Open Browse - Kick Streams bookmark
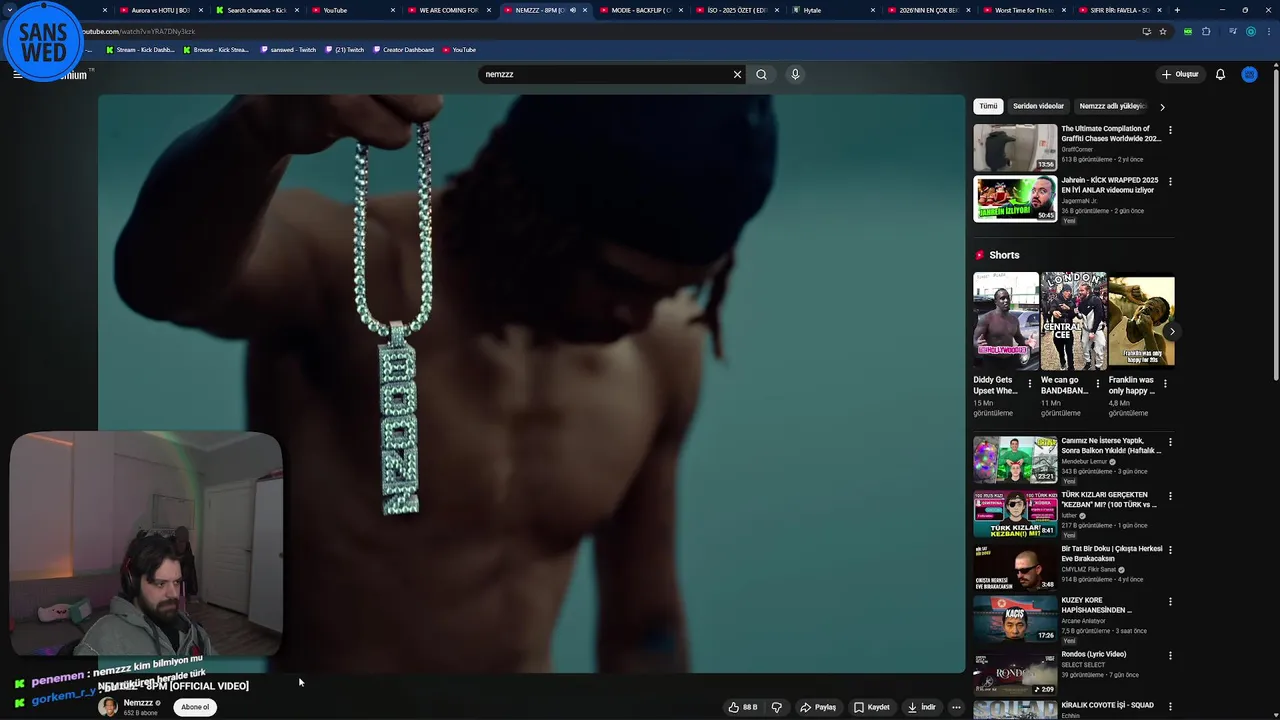 point(217,49)
